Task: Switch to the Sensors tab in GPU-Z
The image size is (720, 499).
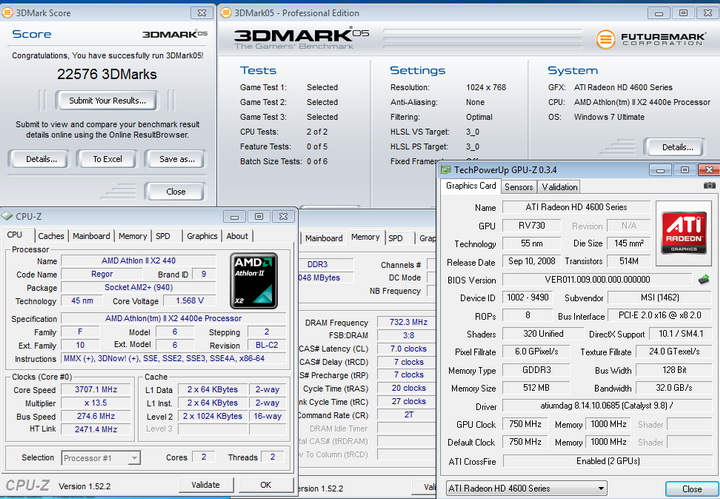Action: coord(518,187)
